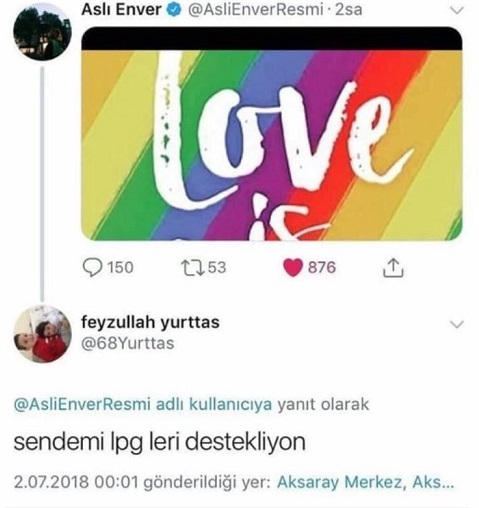Click the reply speech bubble icon
This screenshot has width=479, height=508.
(x=92, y=268)
